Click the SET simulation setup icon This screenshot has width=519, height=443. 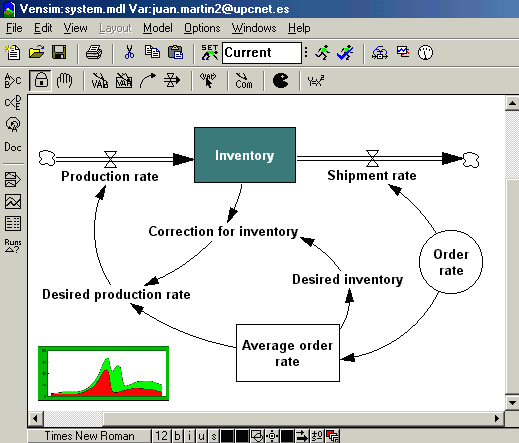(x=210, y=53)
